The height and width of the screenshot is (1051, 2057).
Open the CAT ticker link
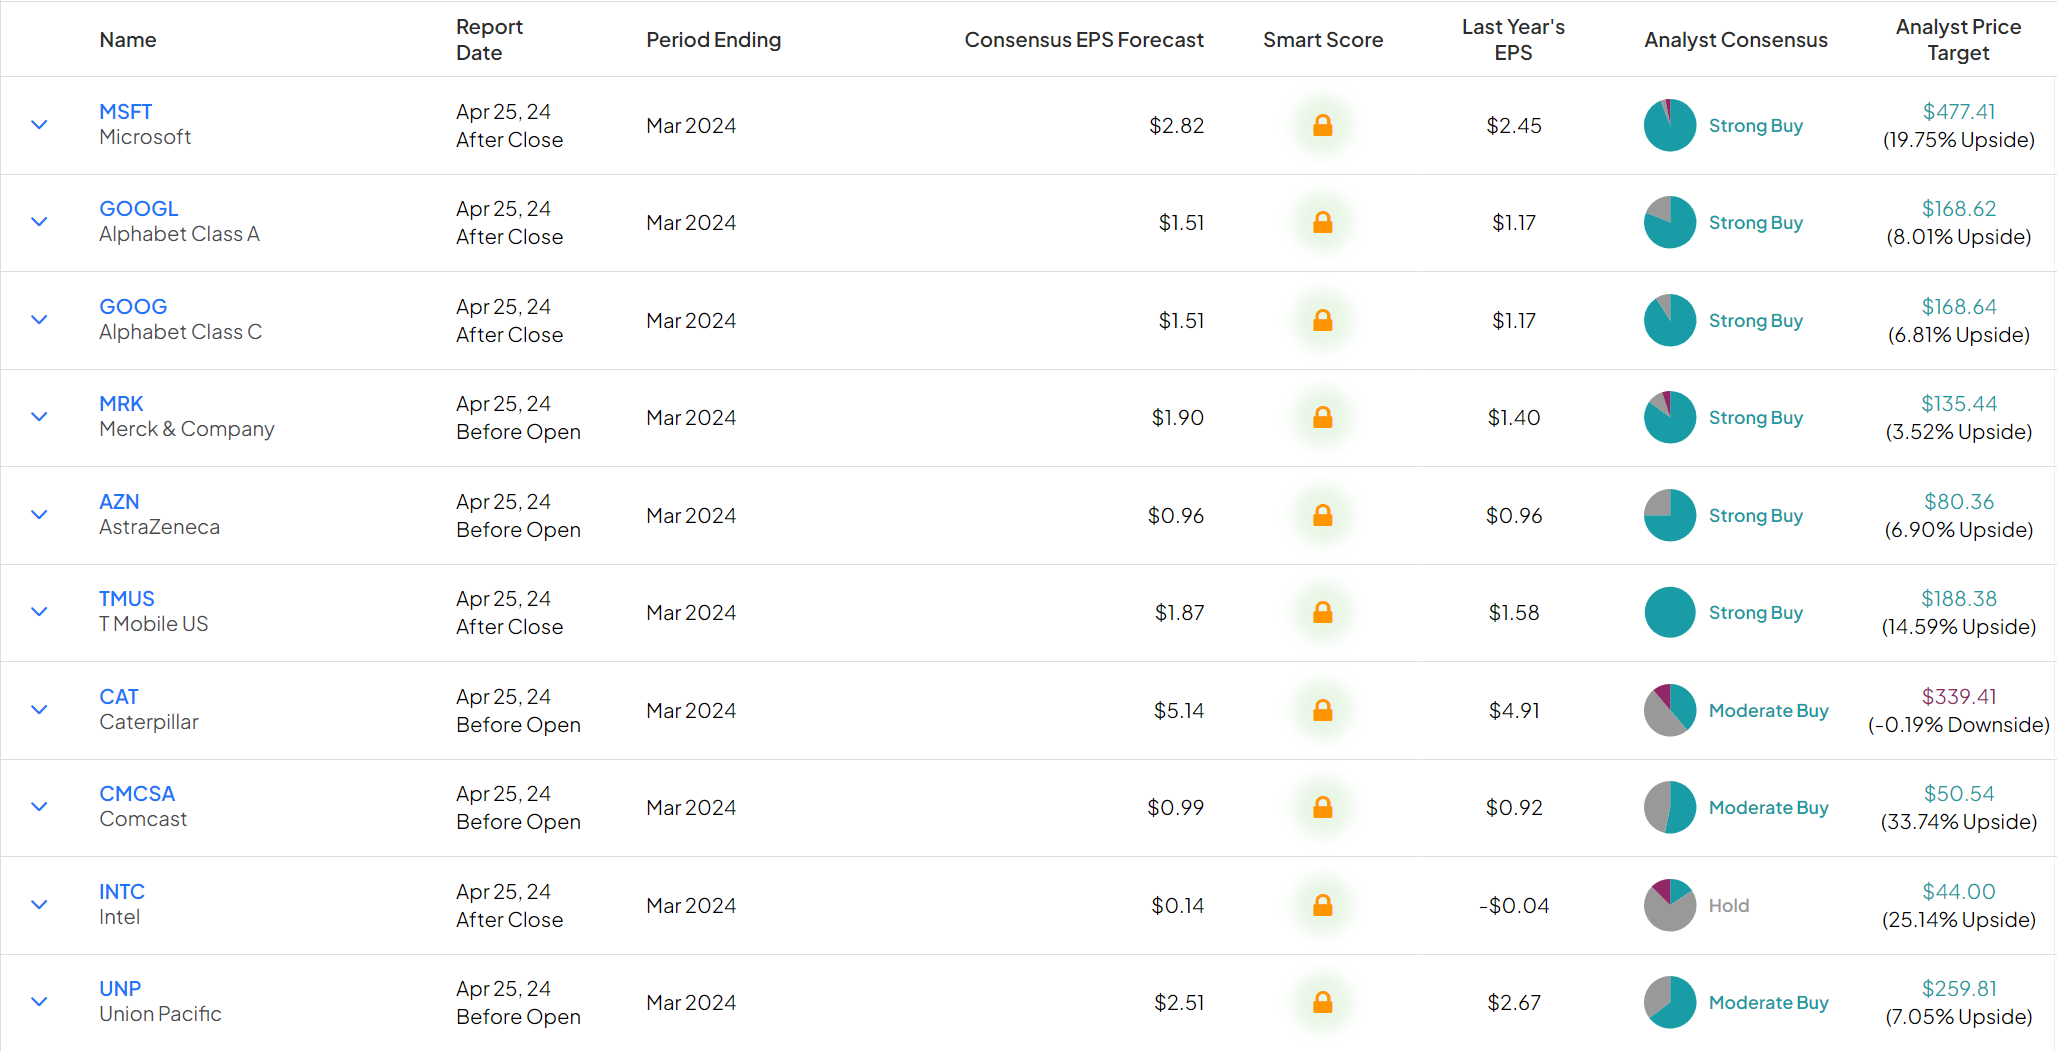[x=118, y=697]
